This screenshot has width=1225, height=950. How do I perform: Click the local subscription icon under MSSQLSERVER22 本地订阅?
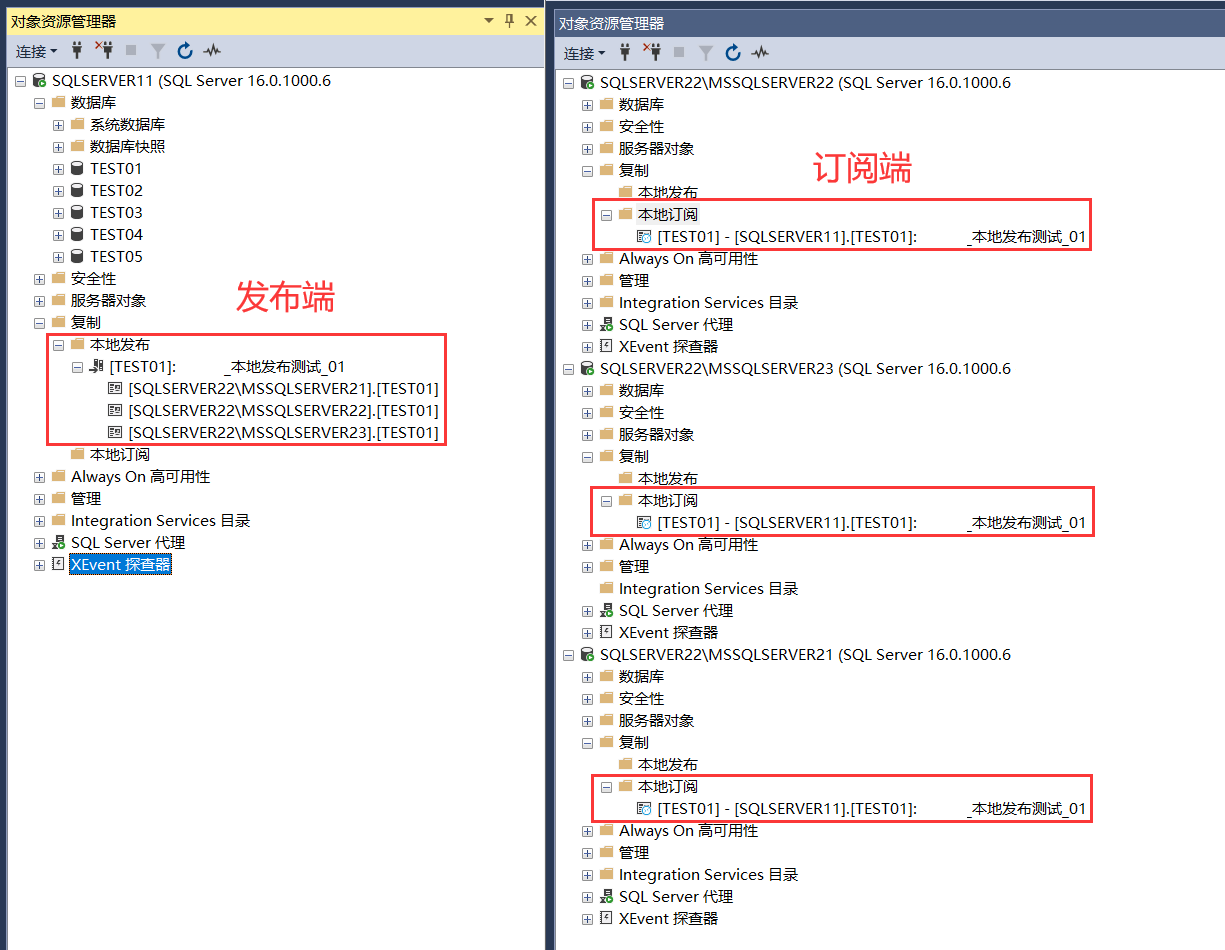click(644, 238)
